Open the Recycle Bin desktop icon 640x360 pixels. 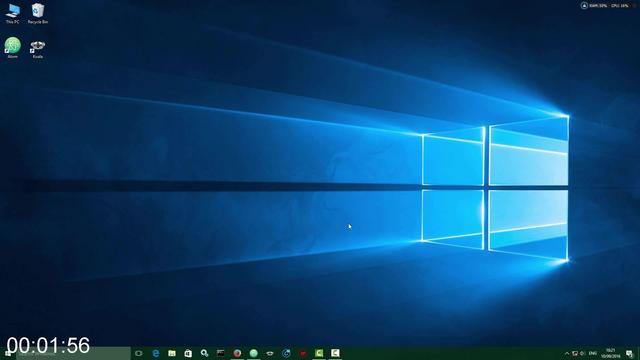(38, 13)
